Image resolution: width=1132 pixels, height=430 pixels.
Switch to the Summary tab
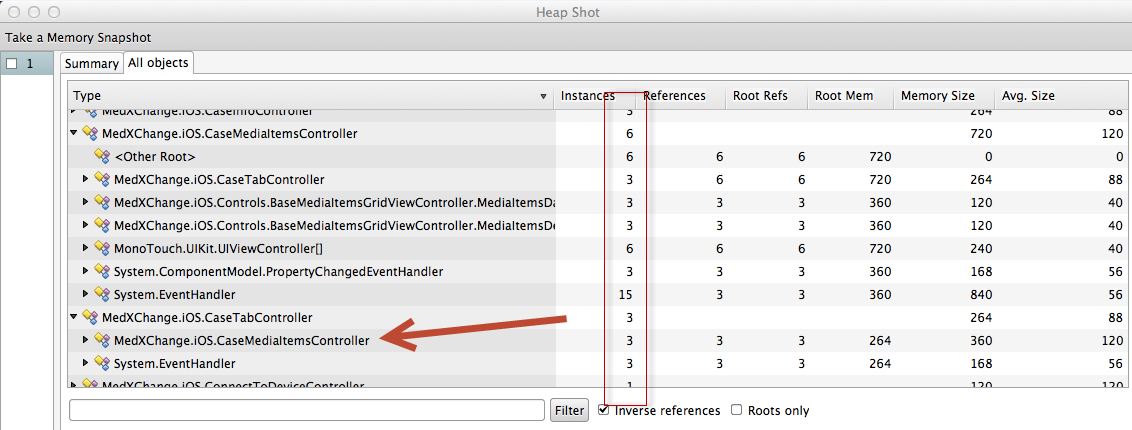pyautogui.click(x=91, y=64)
